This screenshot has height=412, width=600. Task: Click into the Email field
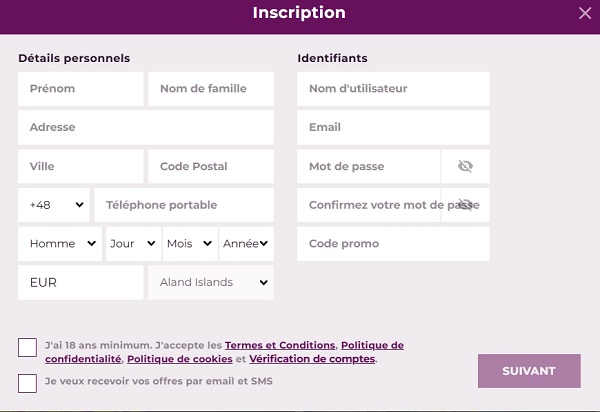tap(393, 128)
